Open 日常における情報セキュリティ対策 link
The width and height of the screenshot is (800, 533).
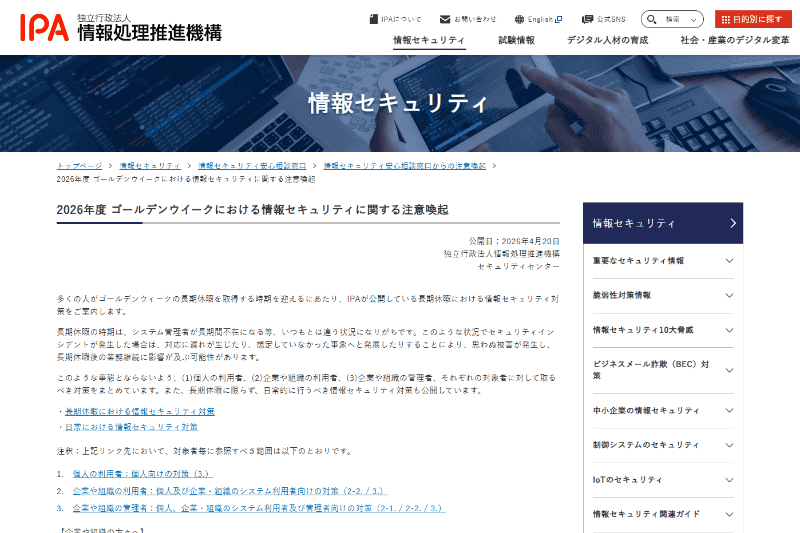[131, 427]
